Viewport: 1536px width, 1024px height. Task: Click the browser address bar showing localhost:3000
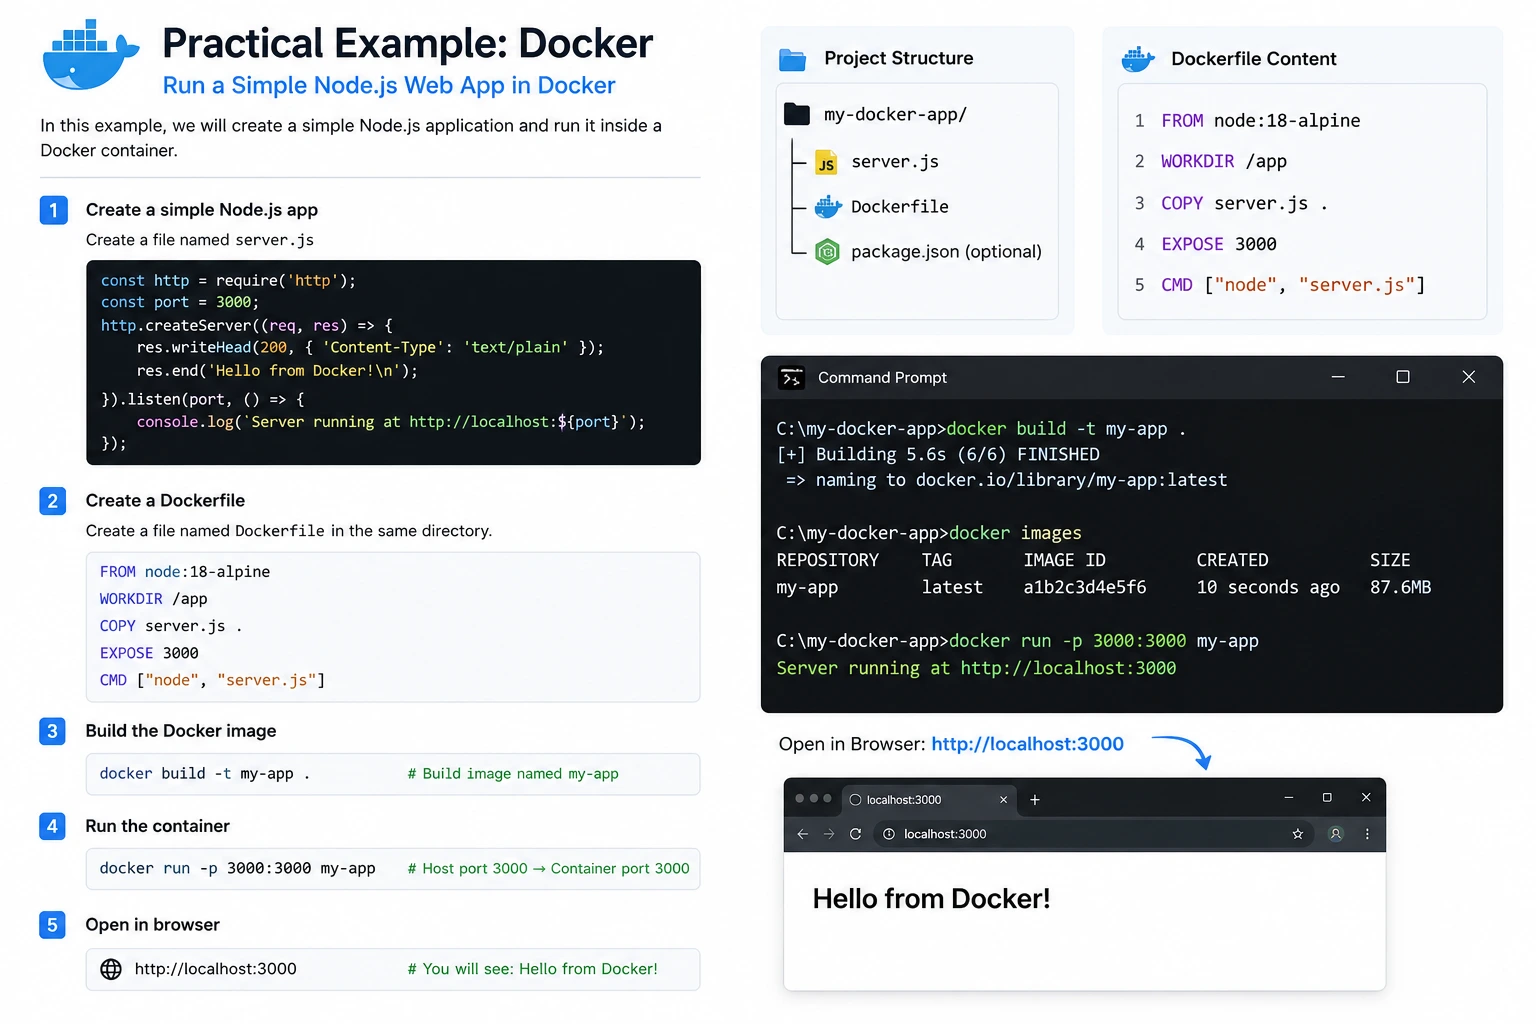[1094, 834]
